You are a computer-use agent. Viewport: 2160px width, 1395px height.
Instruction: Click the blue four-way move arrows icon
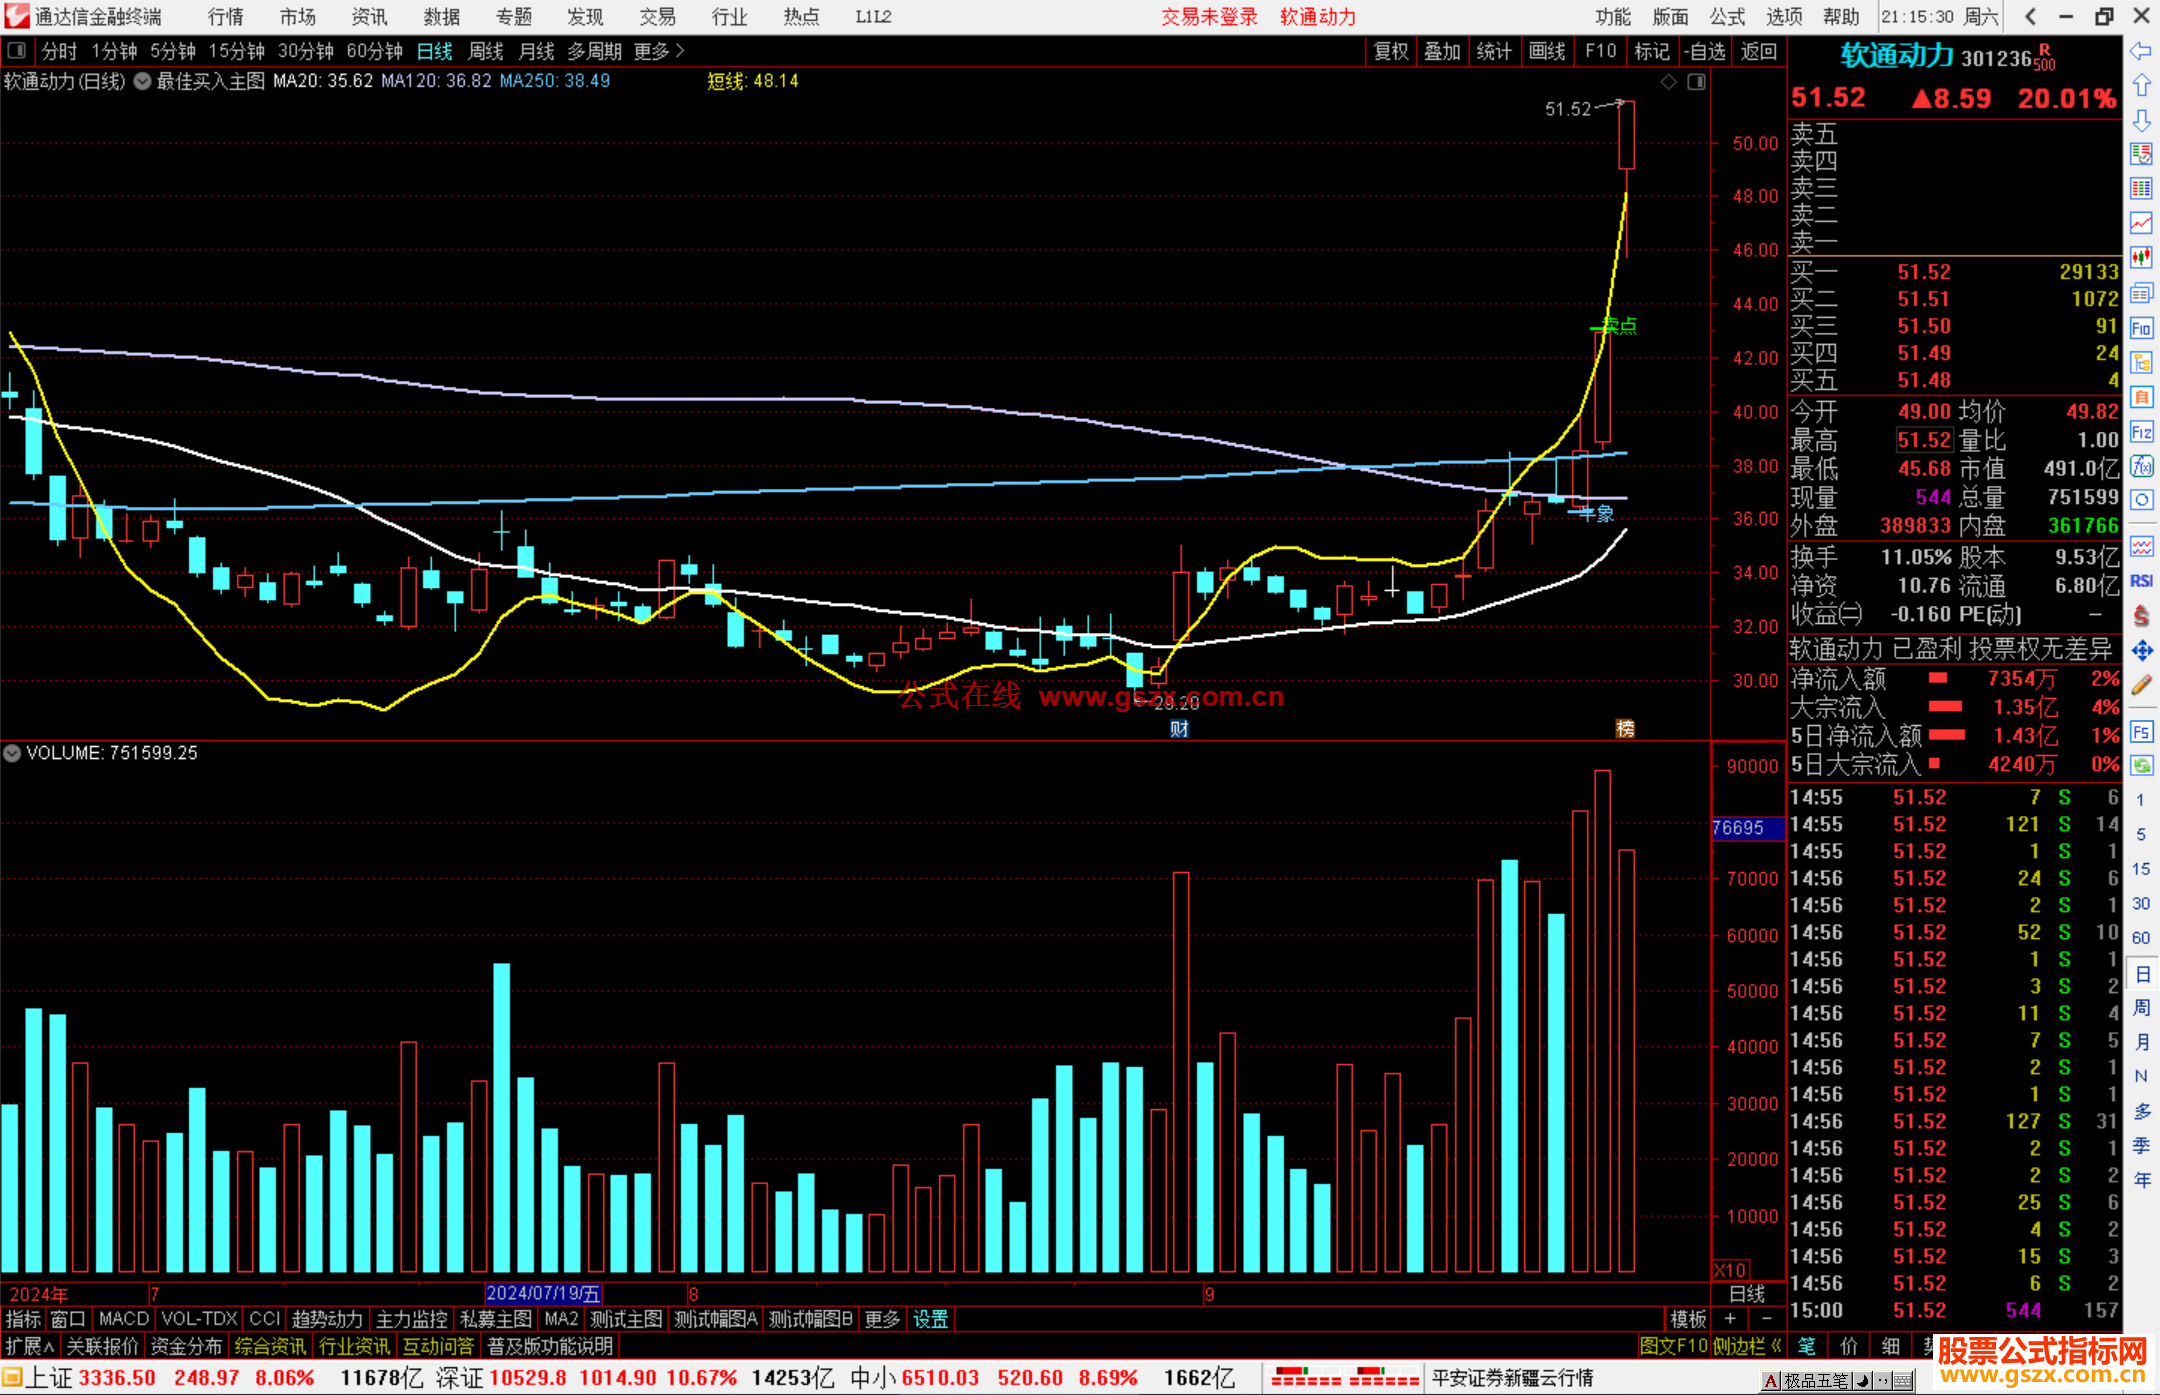pyautogui.click(x=2141, y=651)
